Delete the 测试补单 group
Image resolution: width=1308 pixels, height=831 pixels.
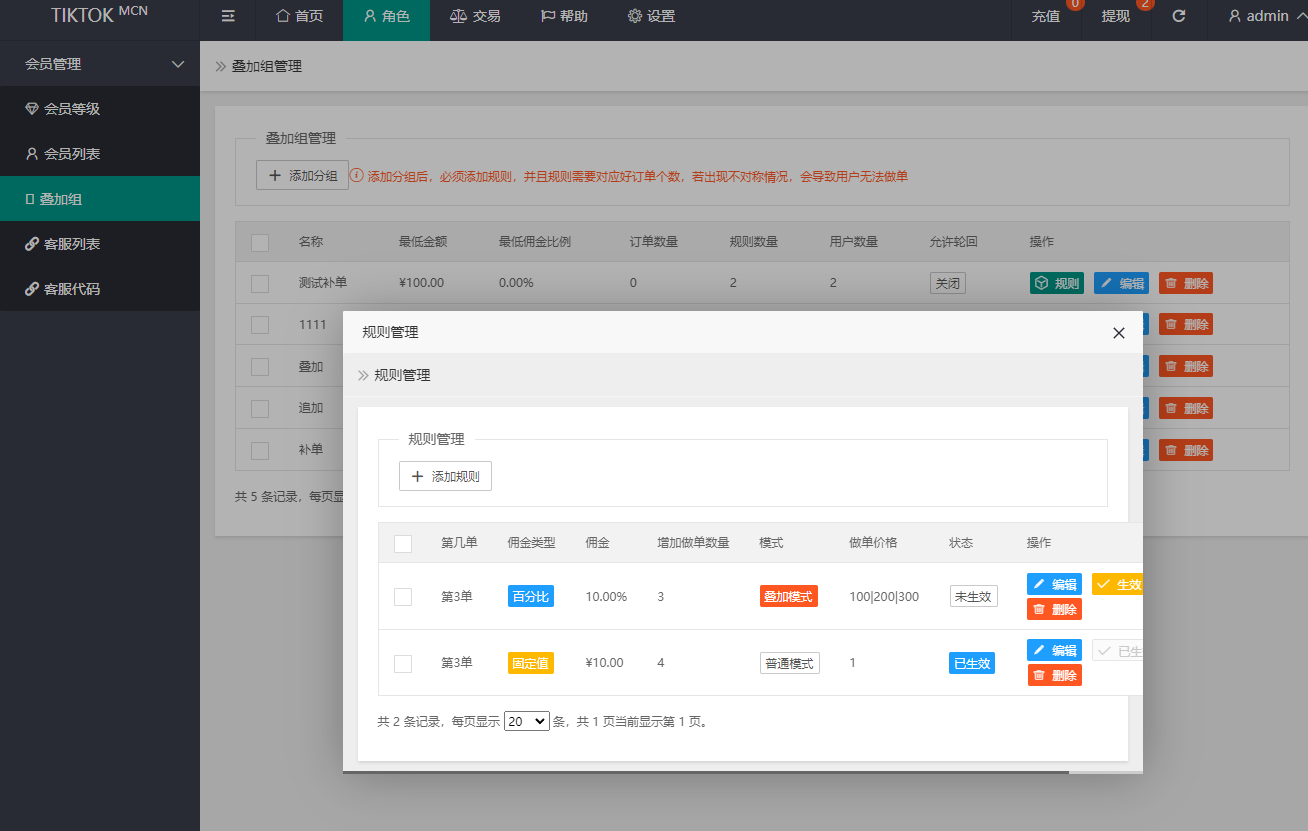[1186, 283]
